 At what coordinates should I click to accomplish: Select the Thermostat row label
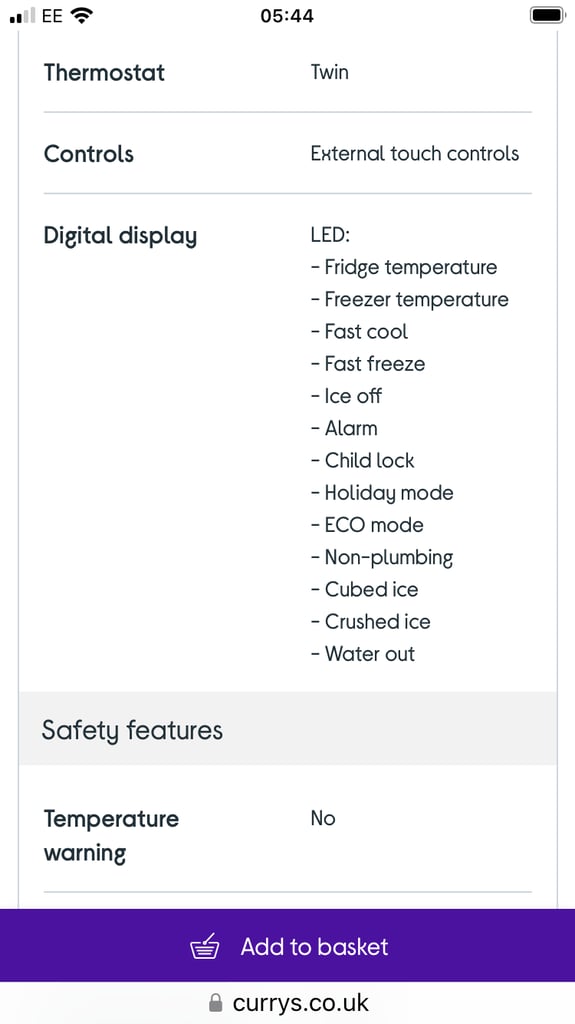(x=105, y=72)
